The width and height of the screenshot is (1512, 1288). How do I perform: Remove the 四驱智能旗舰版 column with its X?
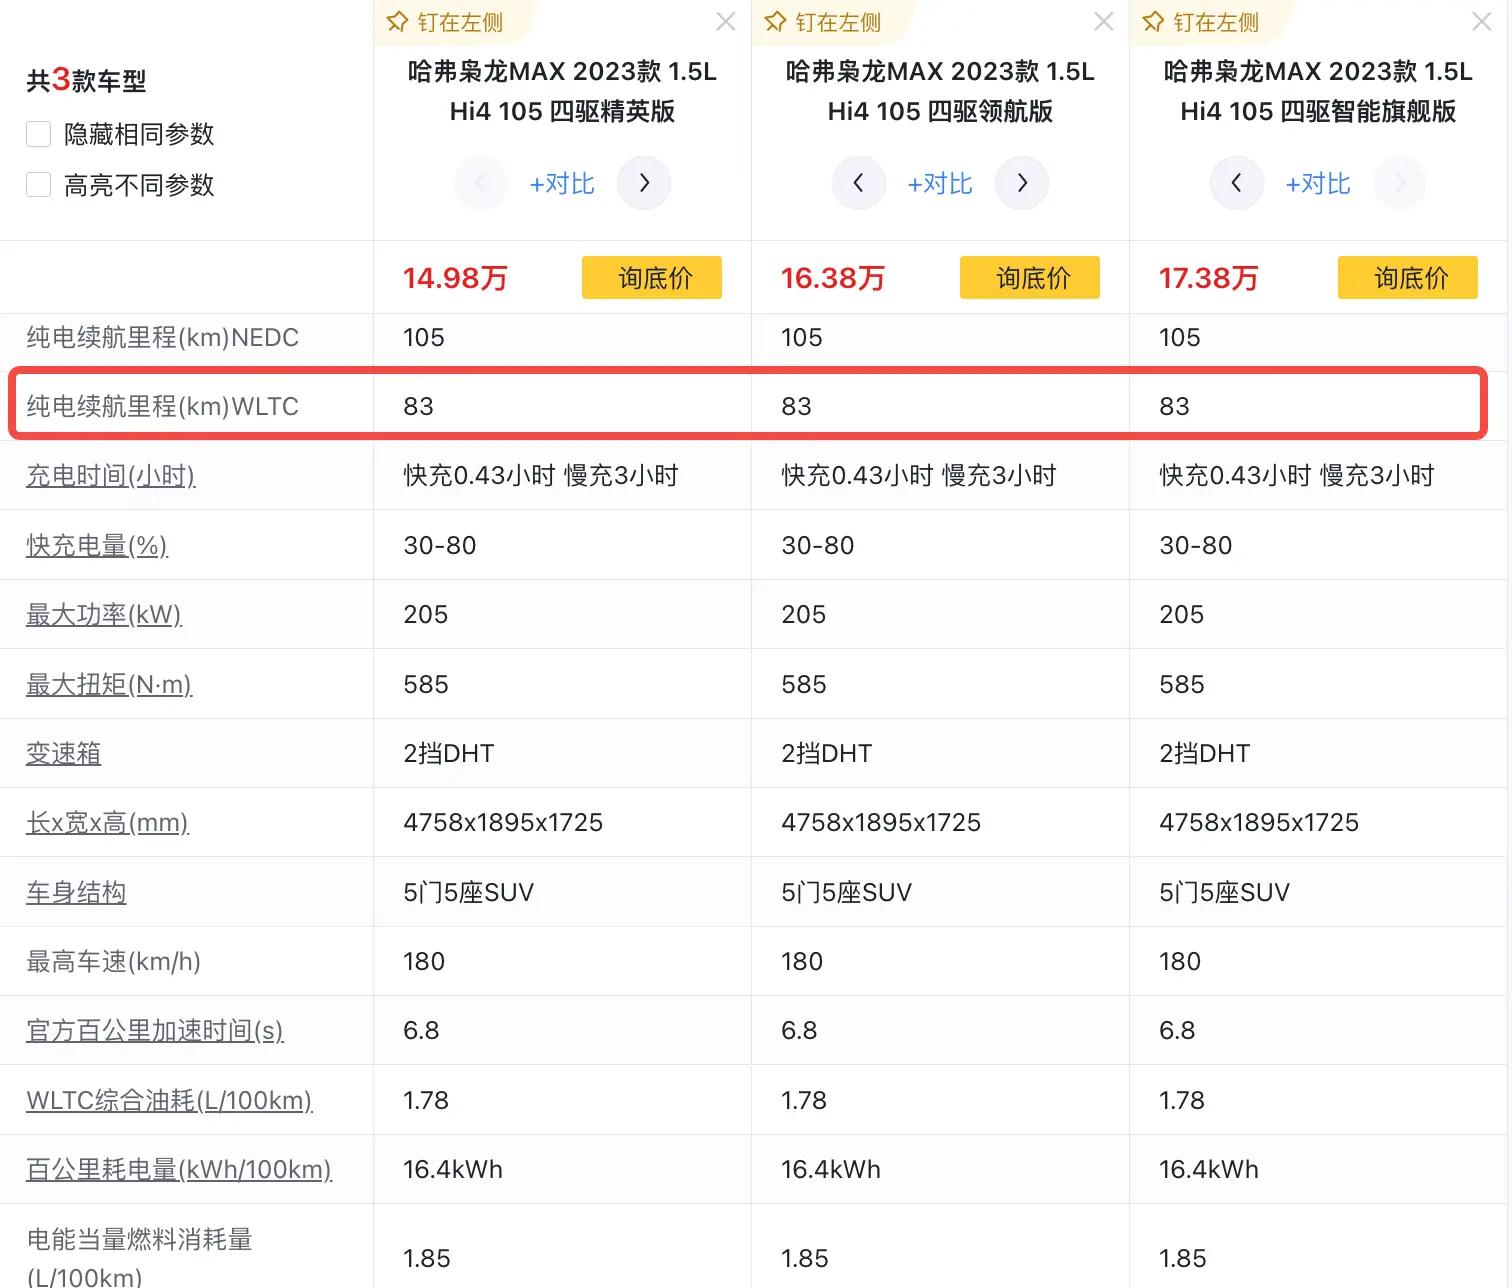(x=1482, y=22)
